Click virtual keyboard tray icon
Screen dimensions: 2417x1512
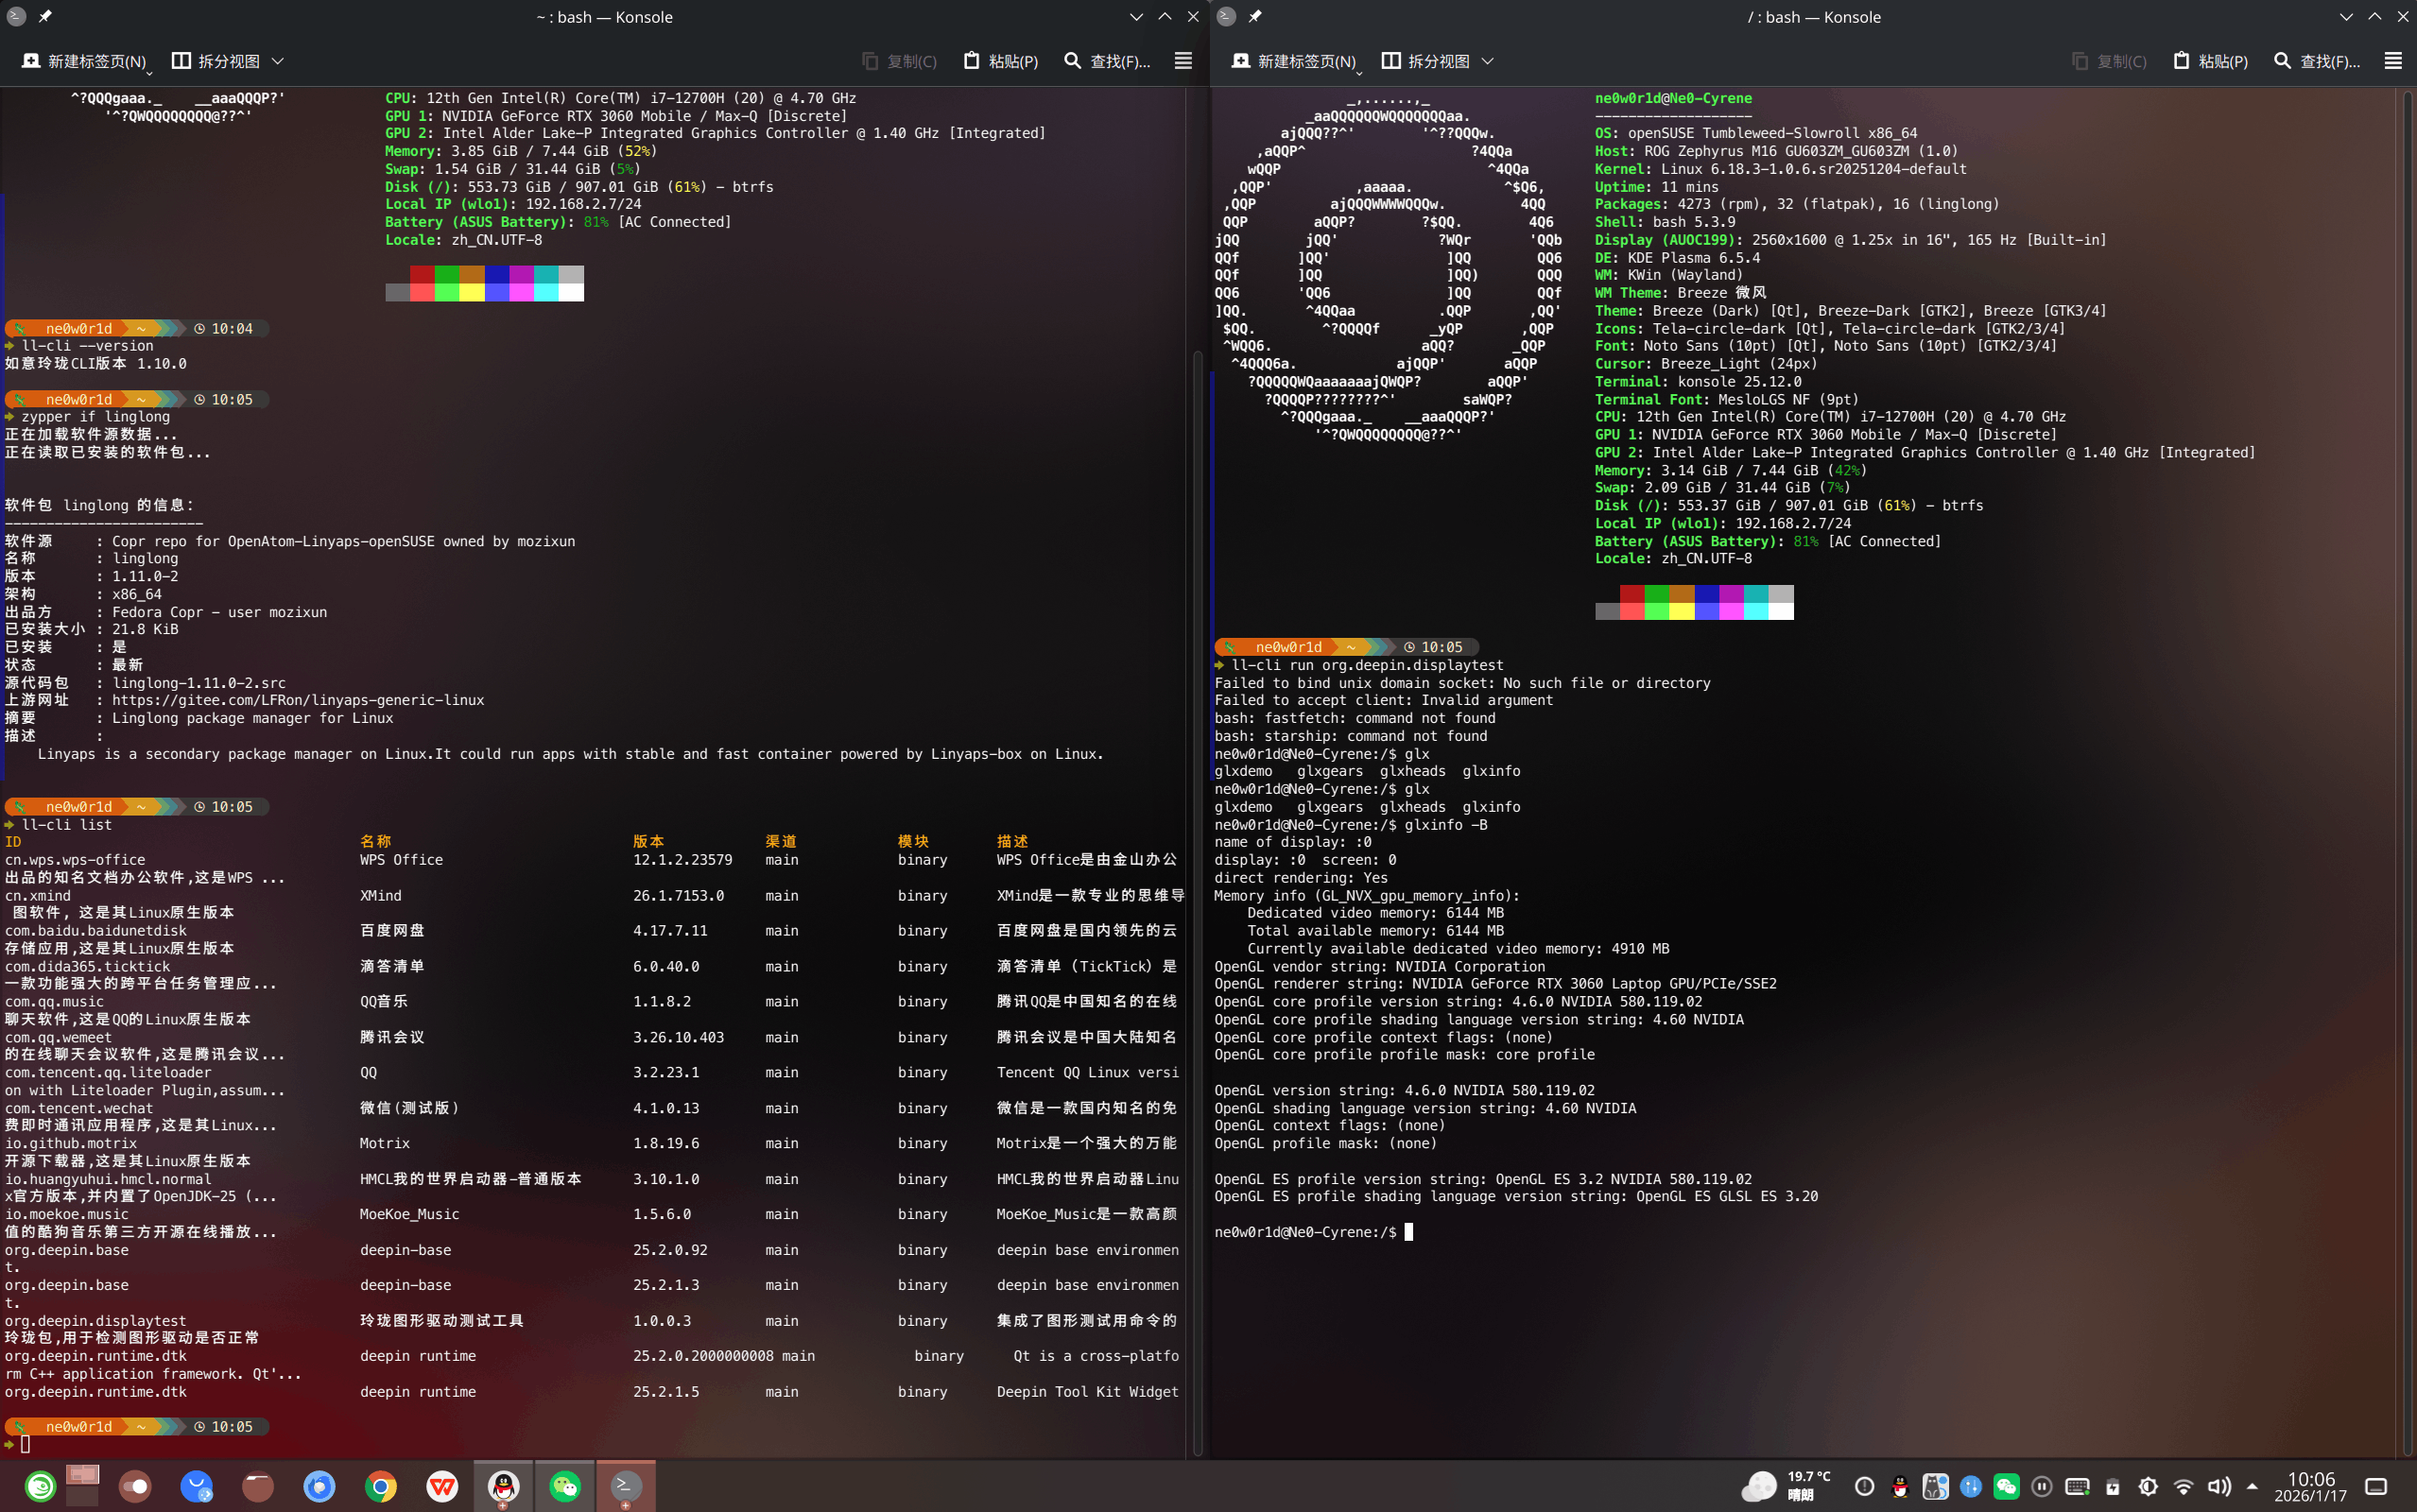tap(2077, 1486)
